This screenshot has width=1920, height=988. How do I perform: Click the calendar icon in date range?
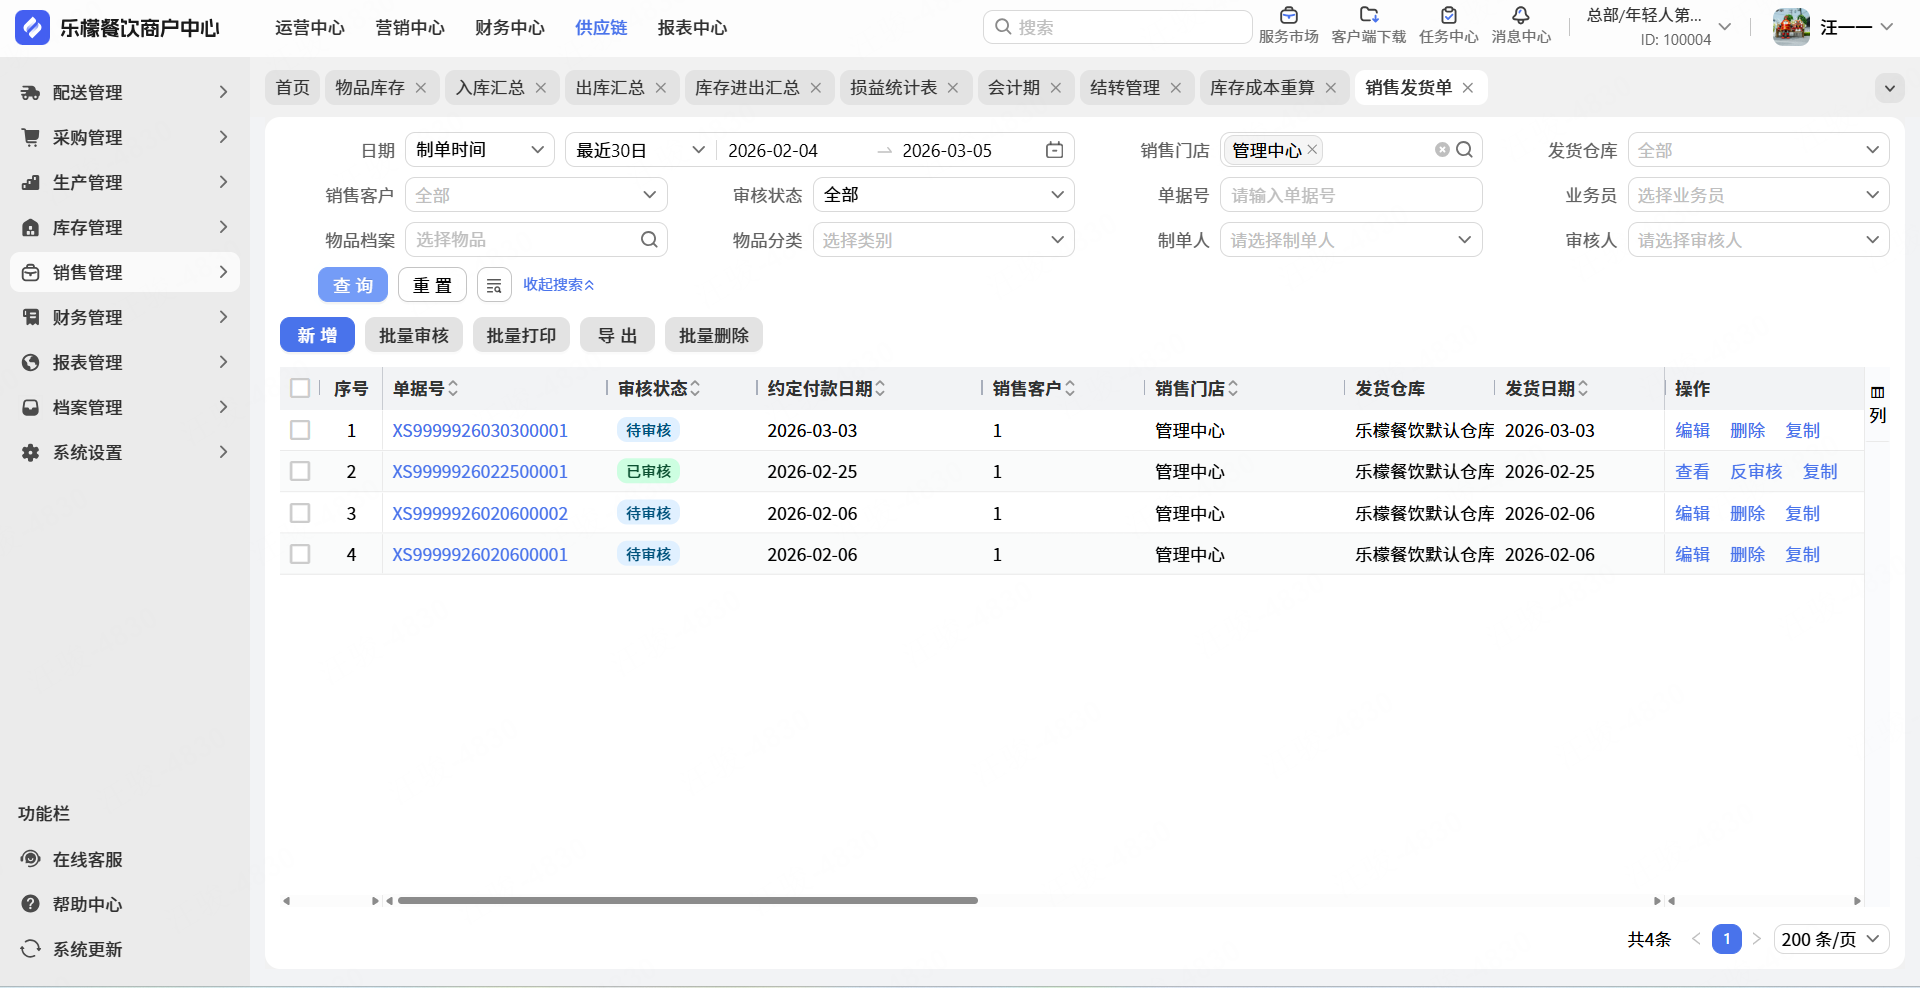[x=1054, y=150]
